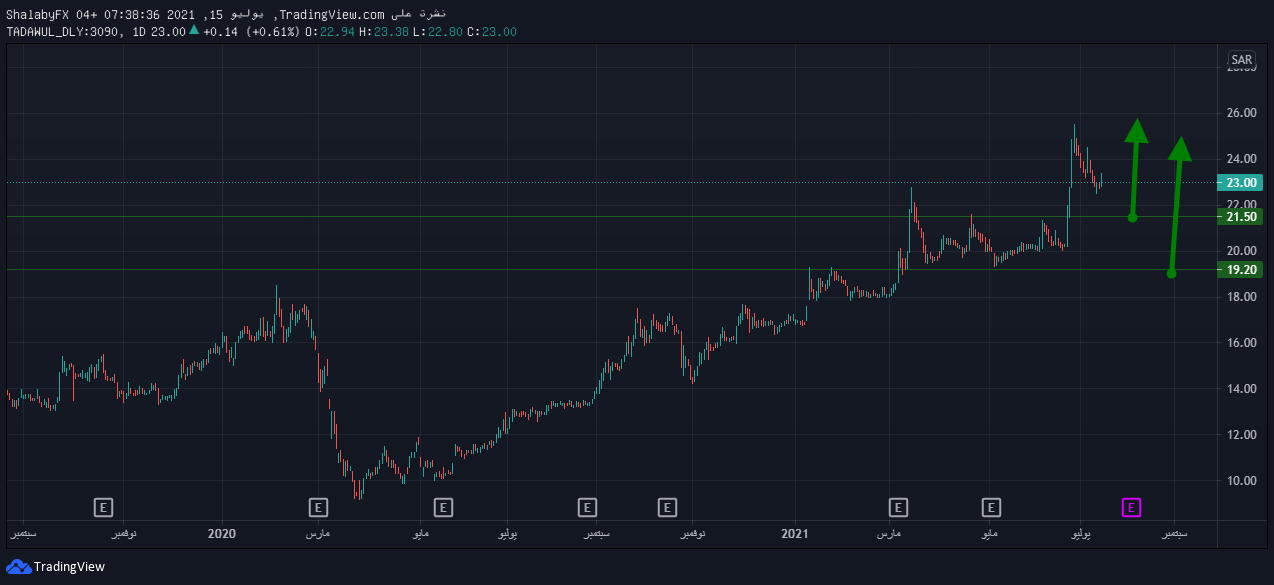This screenshot has height=585, width=1274.
Task: Click the earliest E marker in late 2019
Action: 104,507
